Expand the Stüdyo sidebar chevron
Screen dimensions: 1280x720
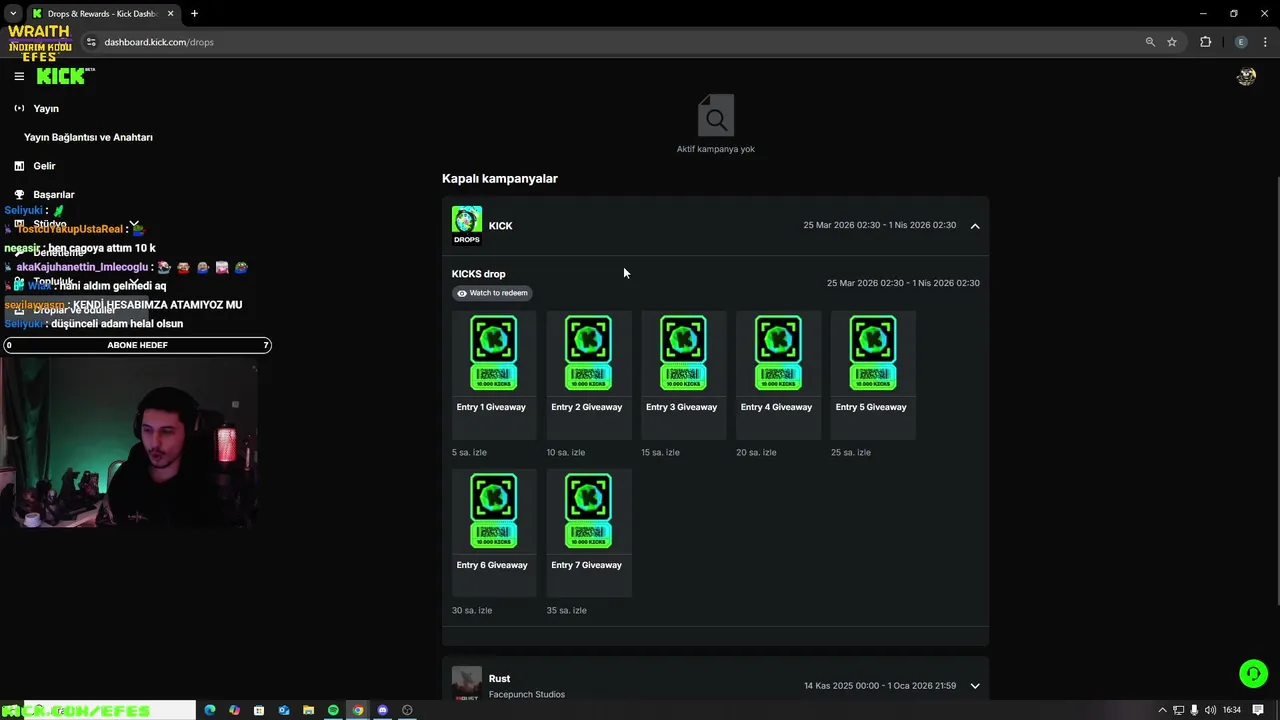point(134,224)
